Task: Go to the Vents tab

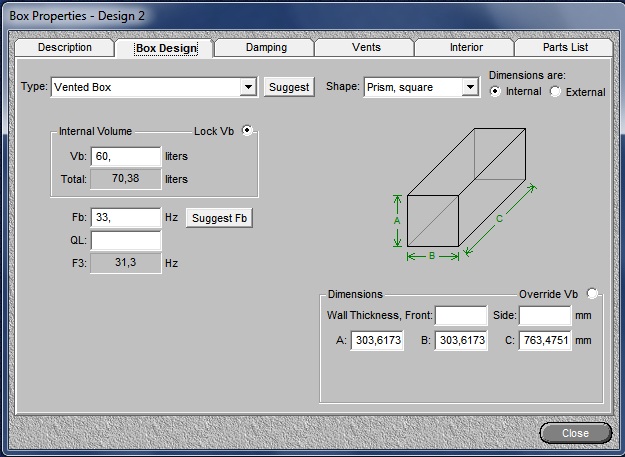Action: 366,48
